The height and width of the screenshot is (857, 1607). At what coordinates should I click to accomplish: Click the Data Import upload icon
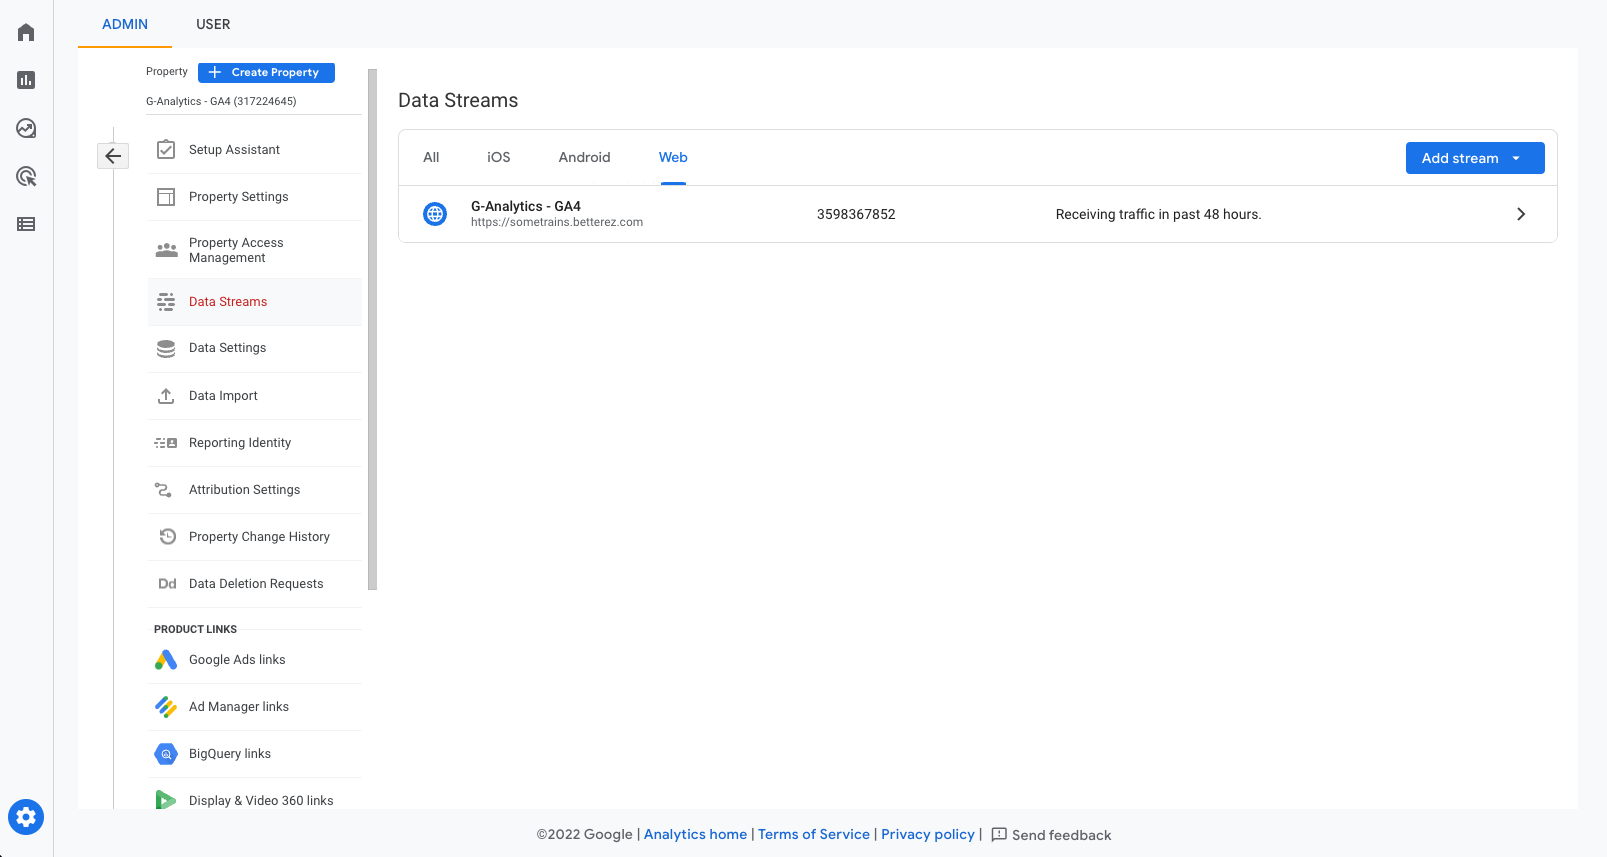pyautogui.click(x=166, y=396)
